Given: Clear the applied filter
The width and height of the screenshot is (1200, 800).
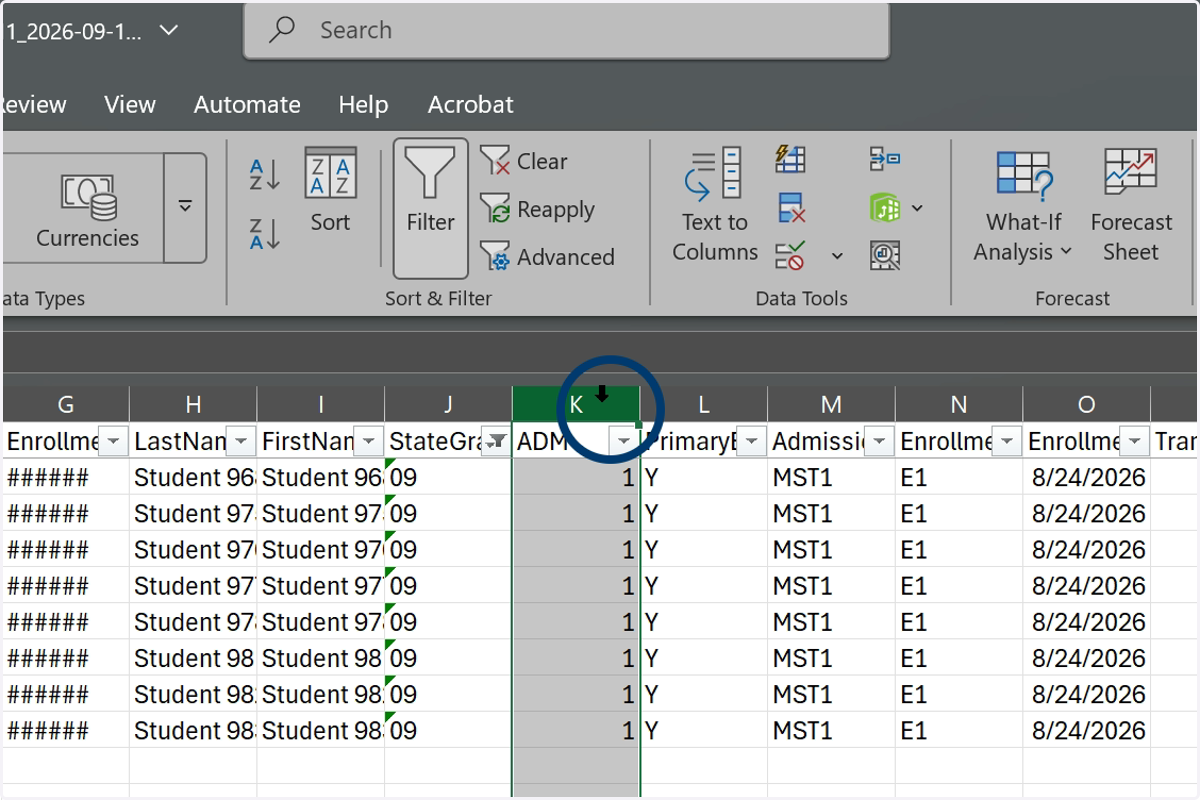Looking at the screenshot, I should (523, 161).
